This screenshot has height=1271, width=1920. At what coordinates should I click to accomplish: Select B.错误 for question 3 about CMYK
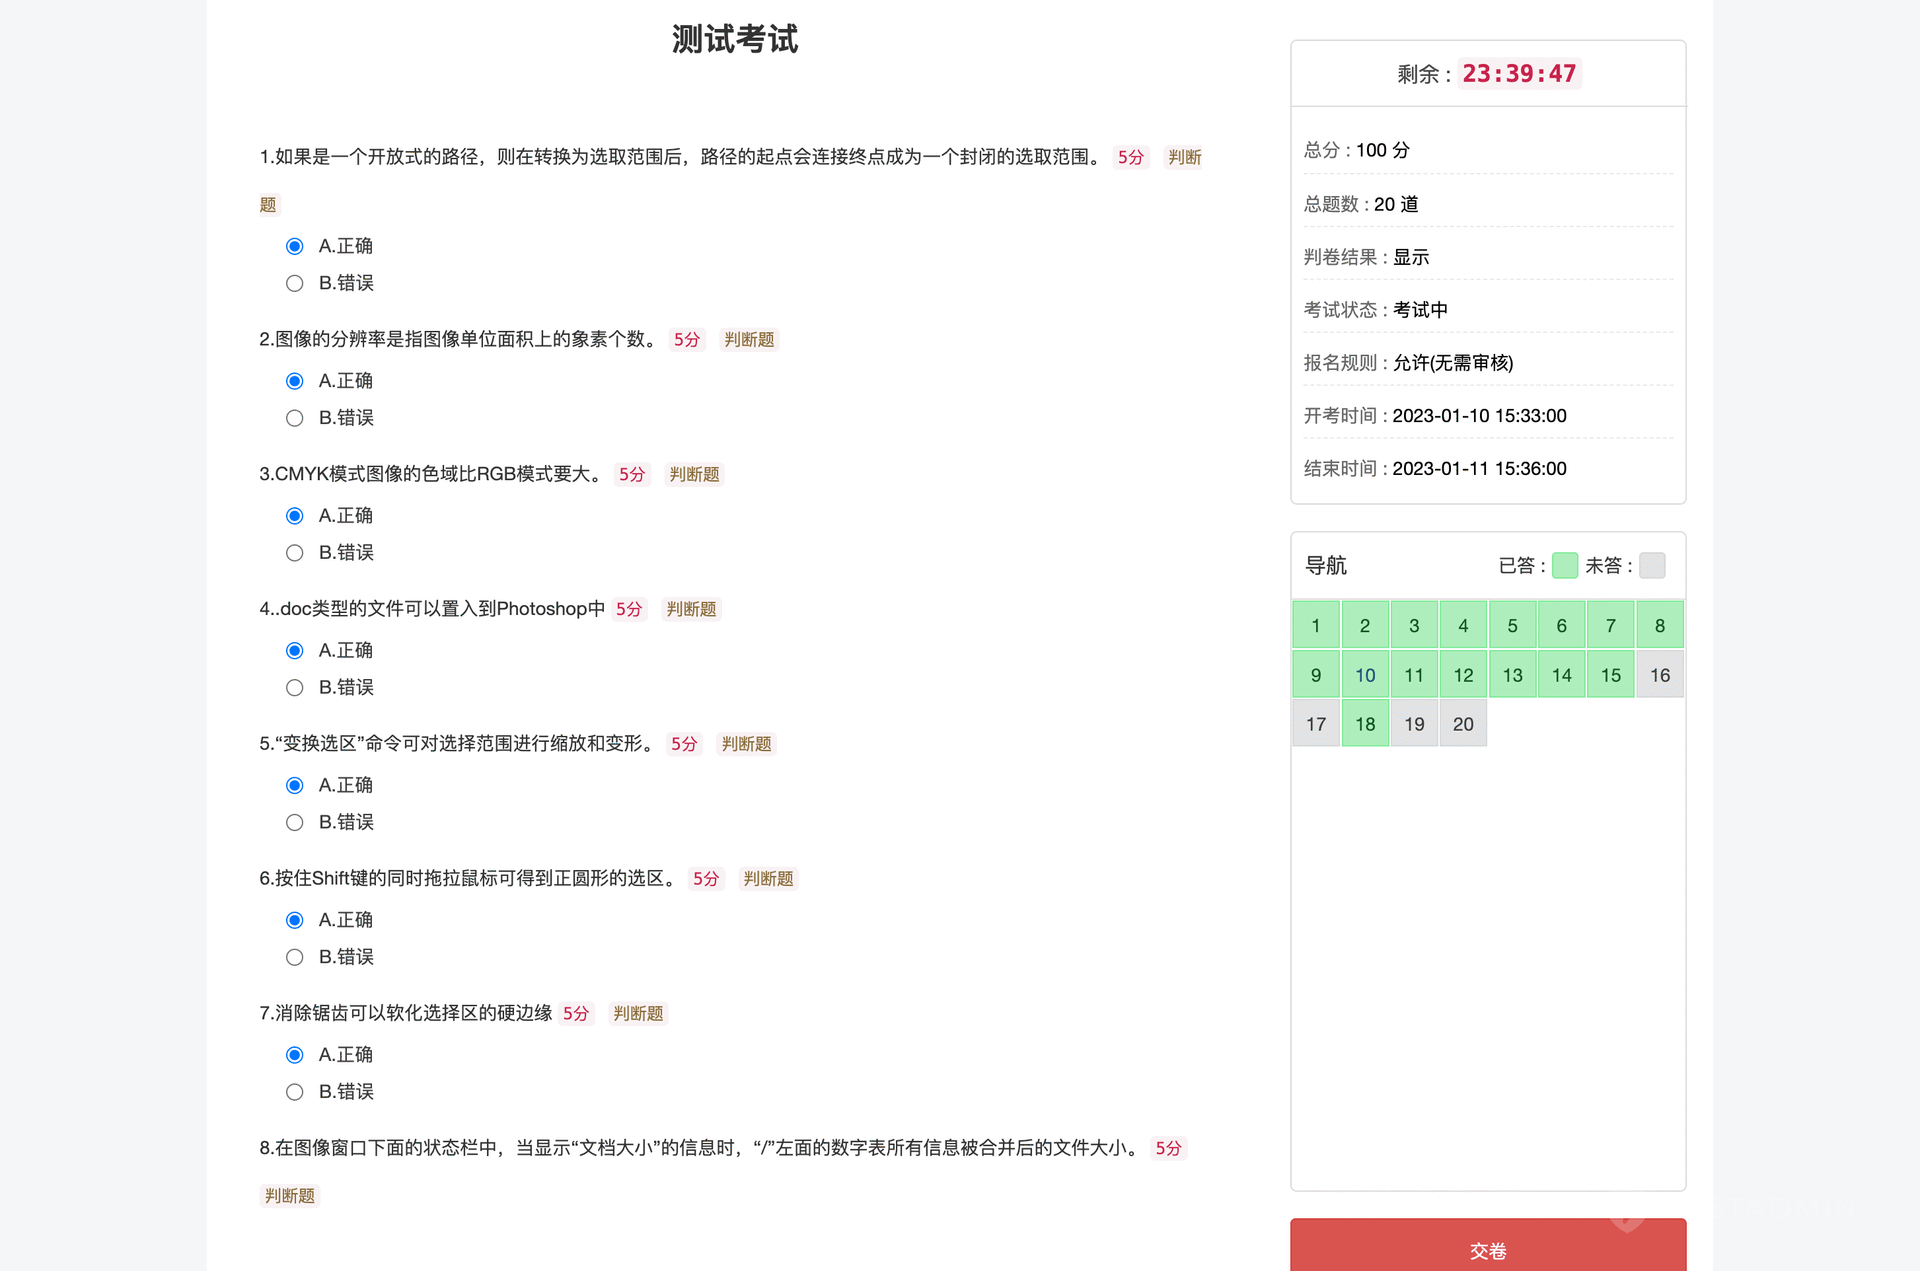294,553
